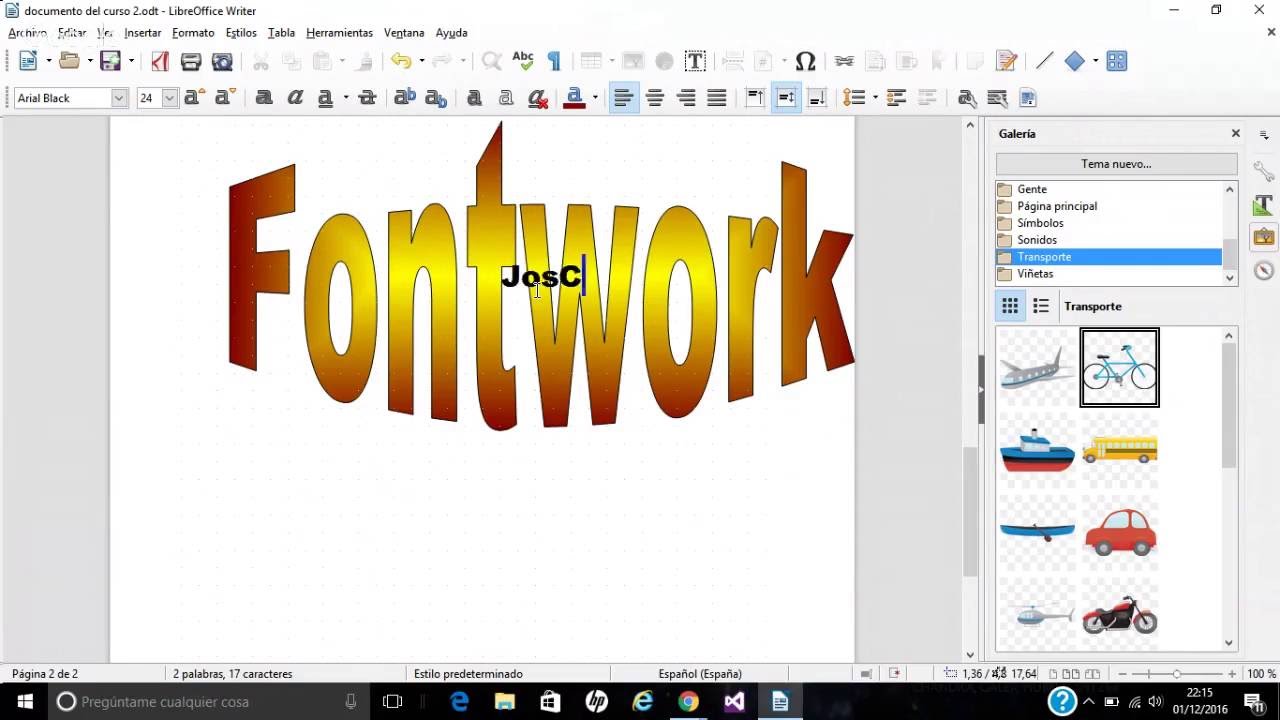Open the Tabla menu
The width and height of the screenshot is (1280, 720).
click(x=281, y=33)
